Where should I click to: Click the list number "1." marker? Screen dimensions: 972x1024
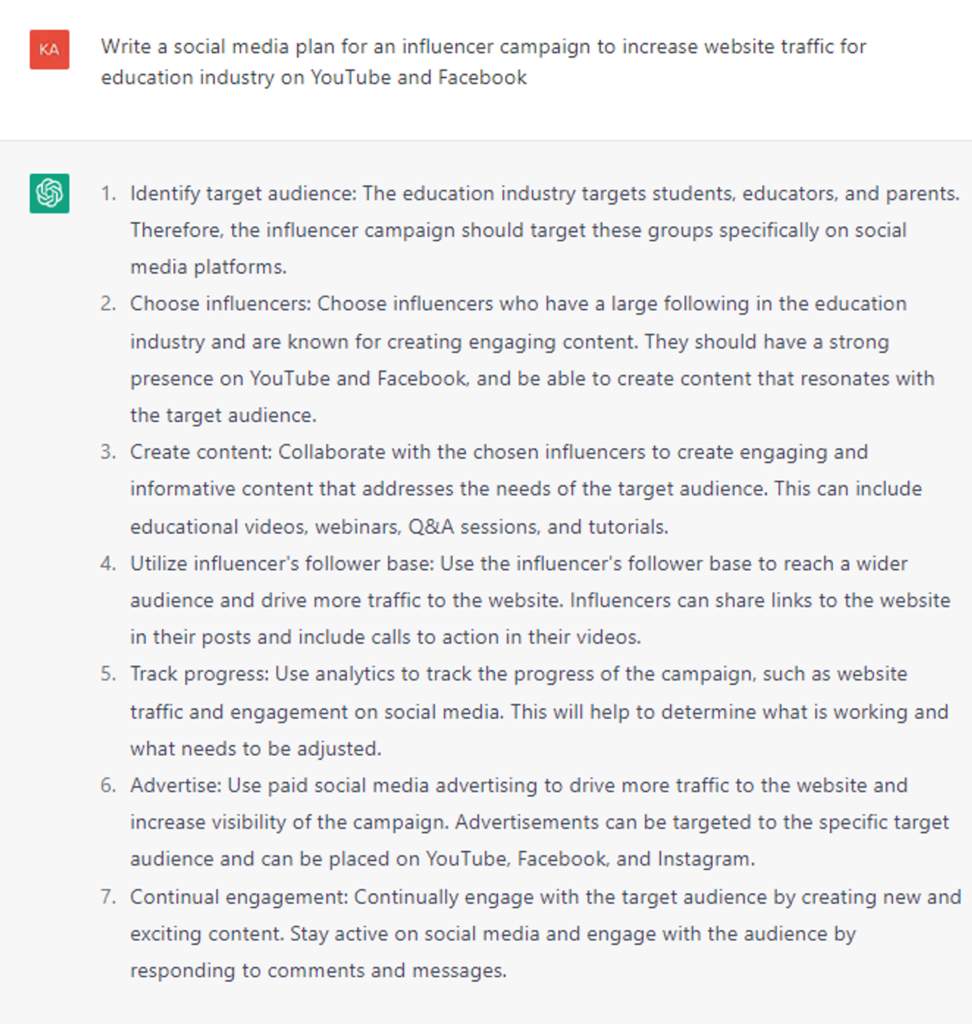(x=108, y=193)
